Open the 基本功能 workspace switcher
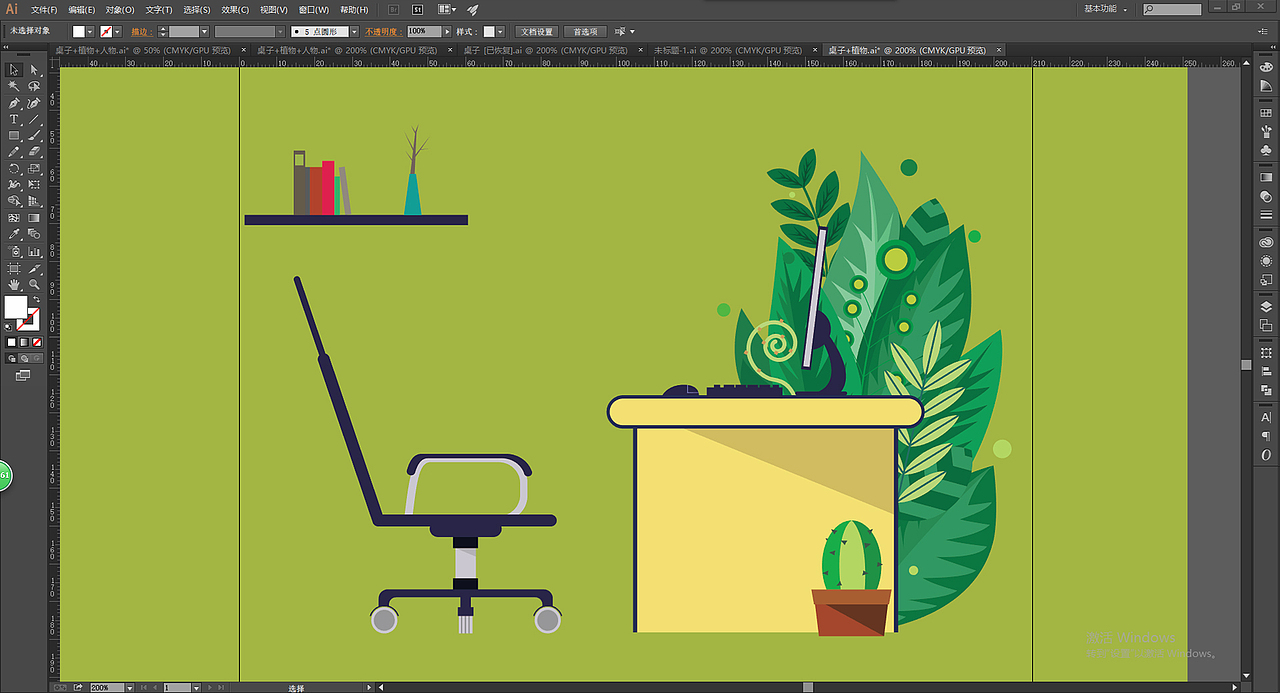This screenshot has height=693, width=1280. tap(1106, 9)
